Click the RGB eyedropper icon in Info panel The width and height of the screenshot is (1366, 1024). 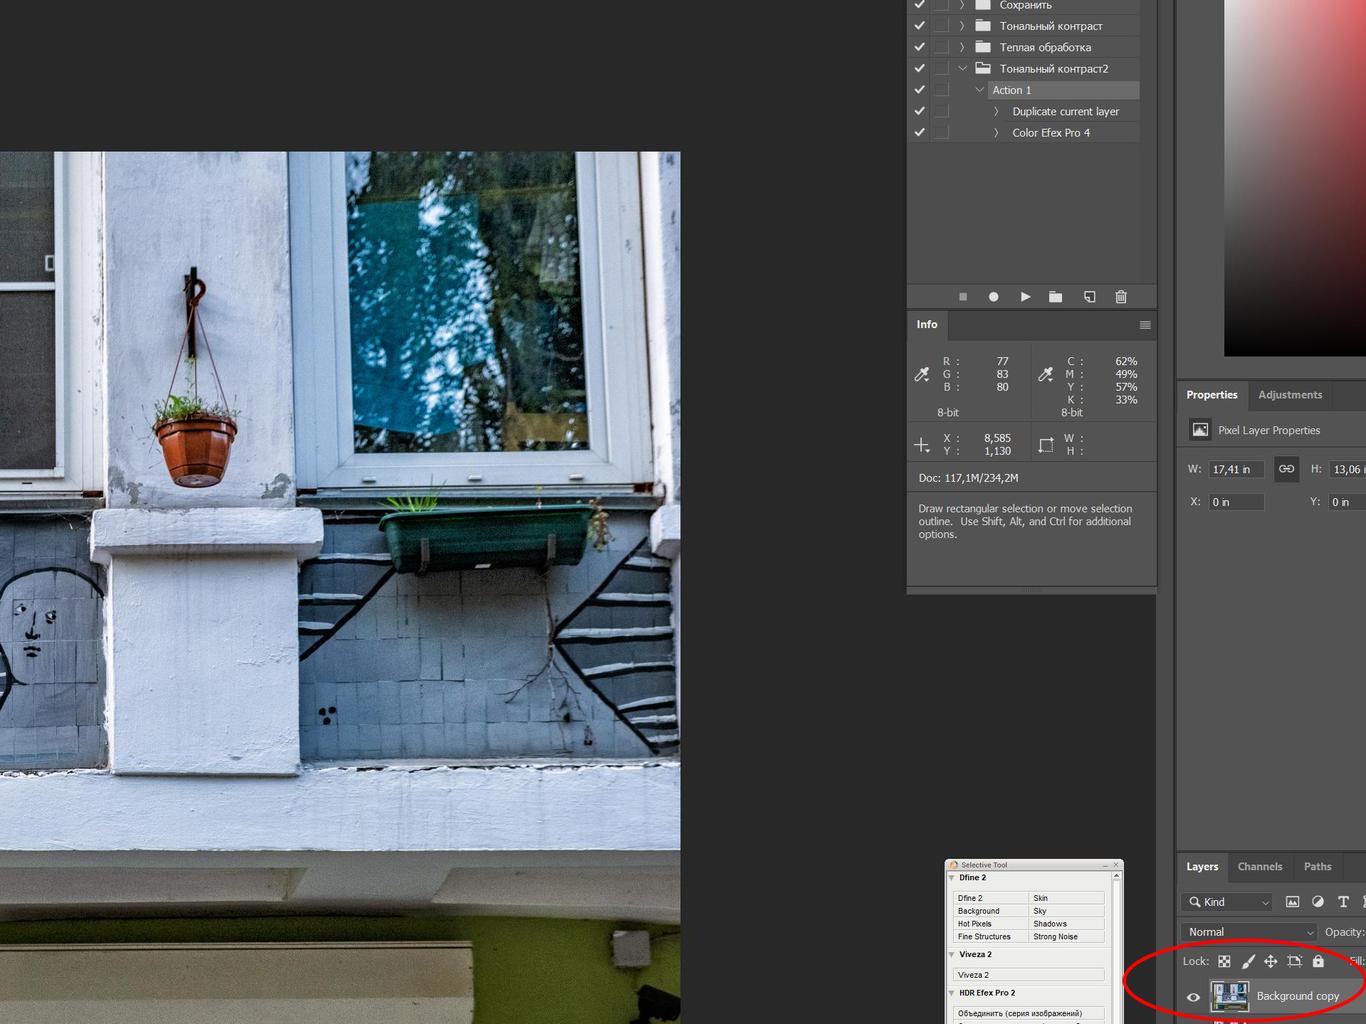(x=922, y=375)
